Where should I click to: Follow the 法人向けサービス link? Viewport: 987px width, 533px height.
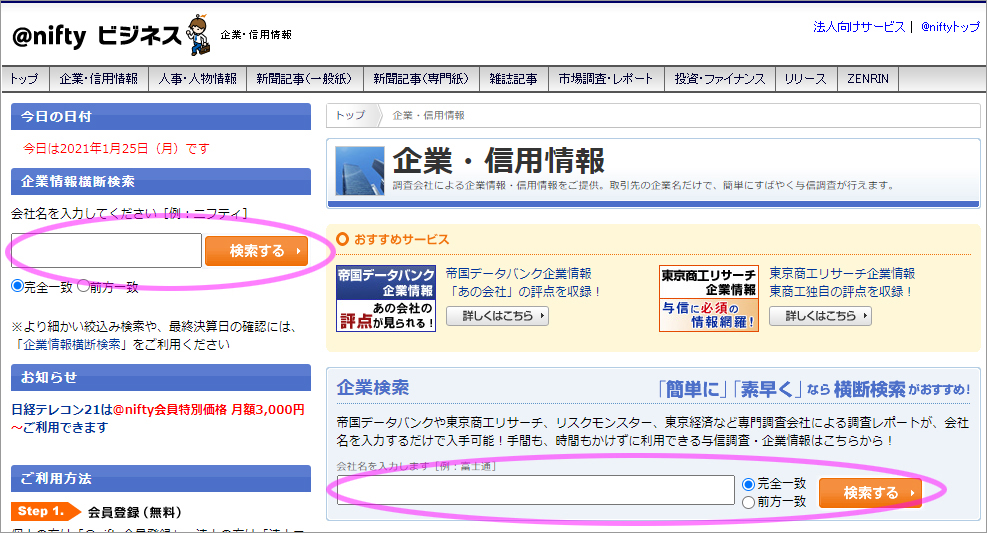859,27
